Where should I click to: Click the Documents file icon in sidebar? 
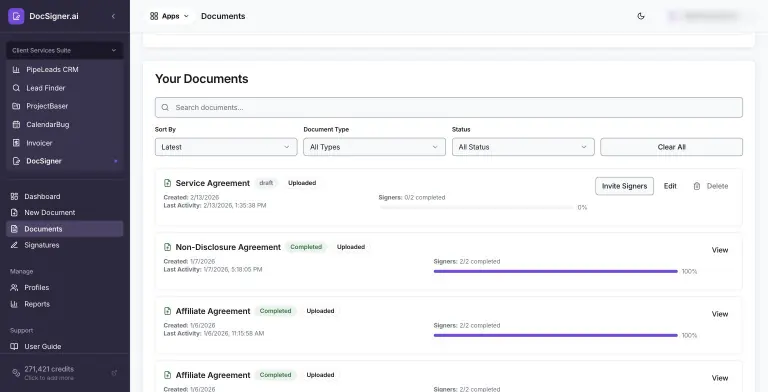tap(14, 229)
